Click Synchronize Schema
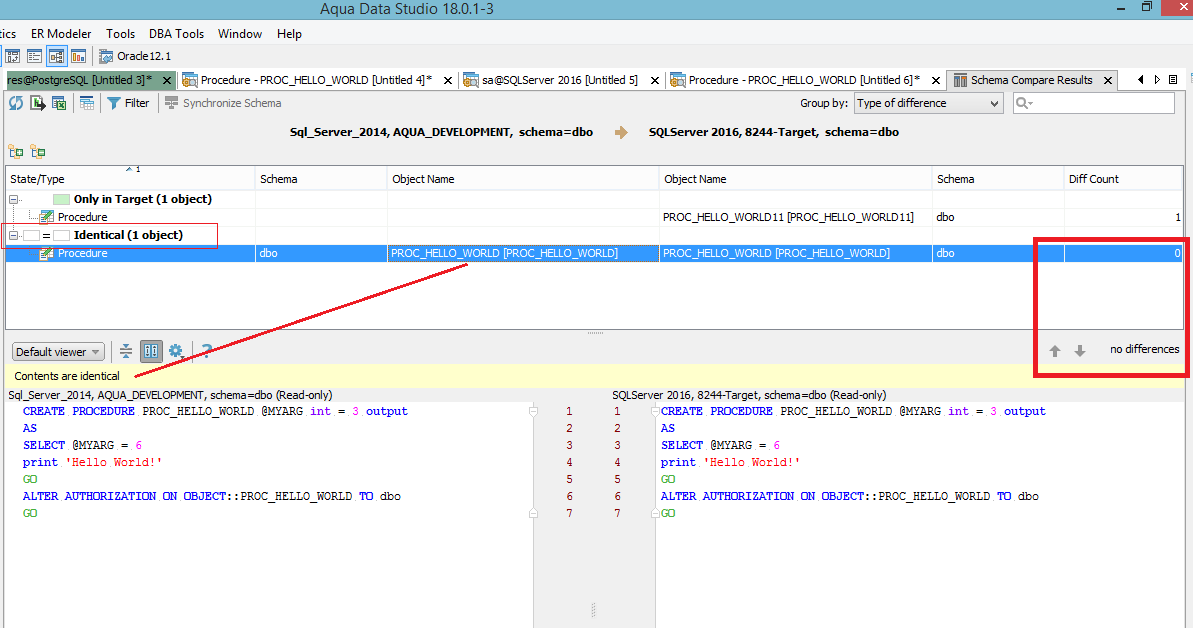The height and width of the screenshot is (628, 1204). 223,103
